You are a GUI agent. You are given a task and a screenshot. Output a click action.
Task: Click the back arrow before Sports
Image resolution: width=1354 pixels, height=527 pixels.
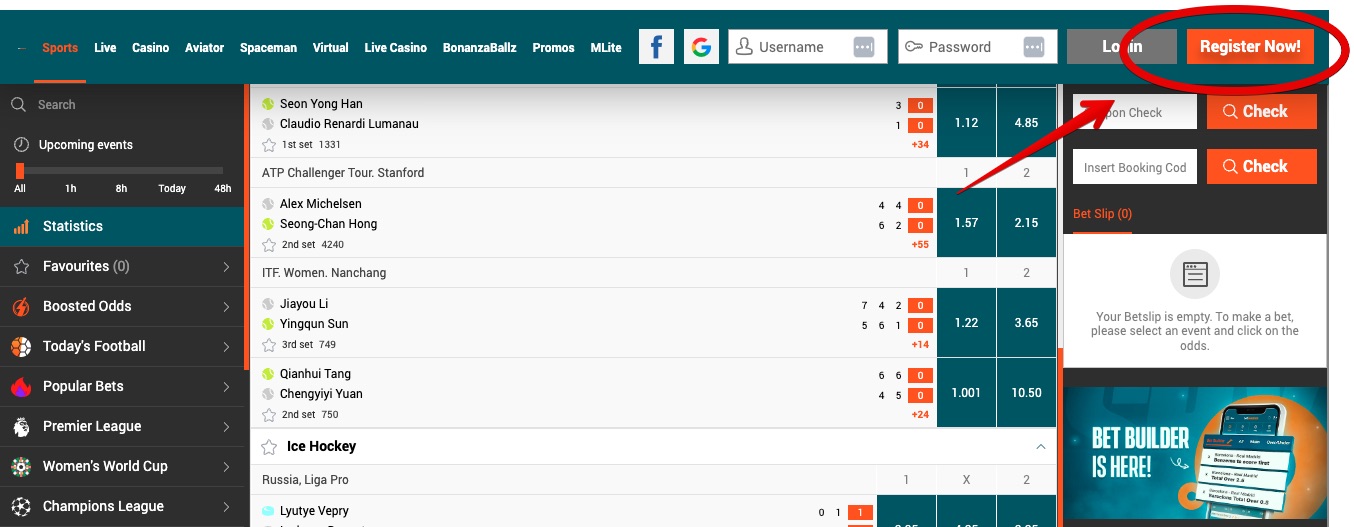(21, 48)
